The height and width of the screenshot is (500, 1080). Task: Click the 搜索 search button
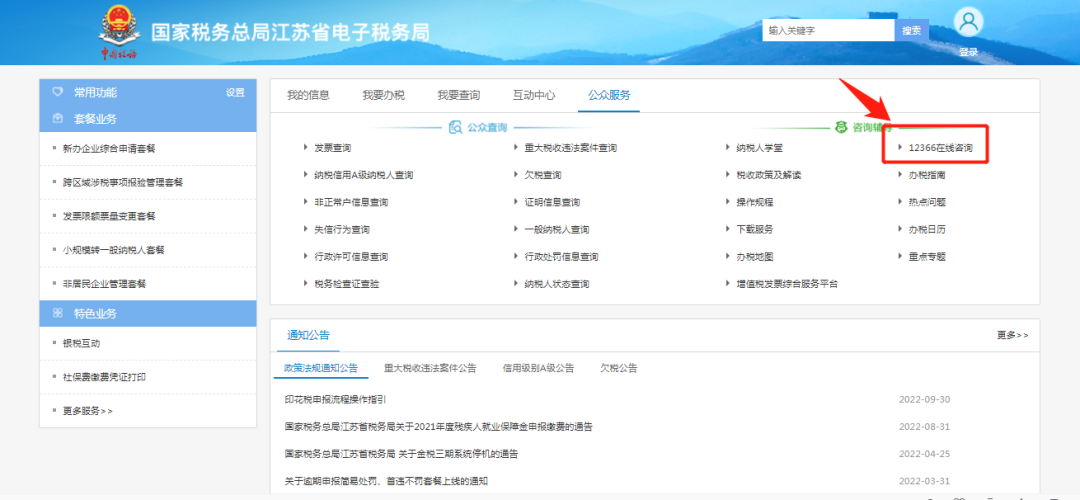[911, 30]
